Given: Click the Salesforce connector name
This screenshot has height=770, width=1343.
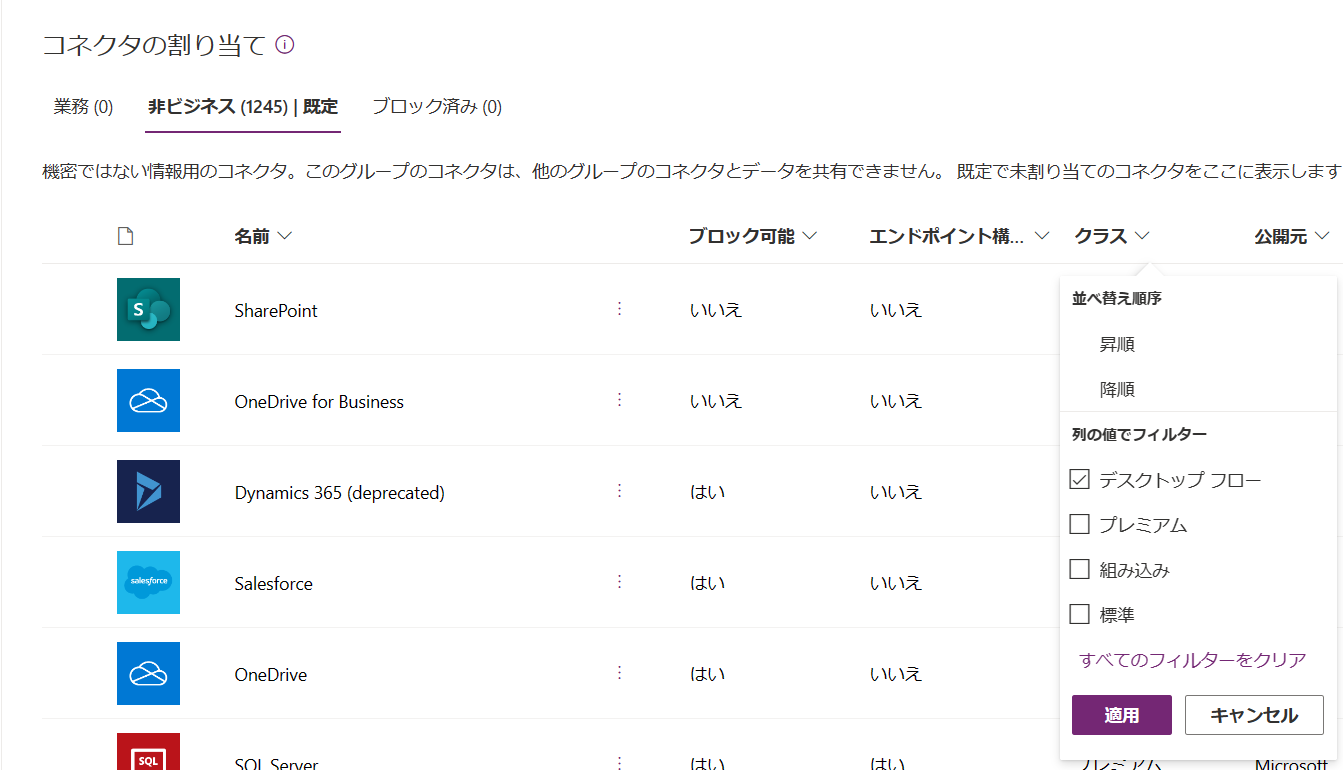Looking at the screenshot, I should pyautogui.click(x=274, y=584).
